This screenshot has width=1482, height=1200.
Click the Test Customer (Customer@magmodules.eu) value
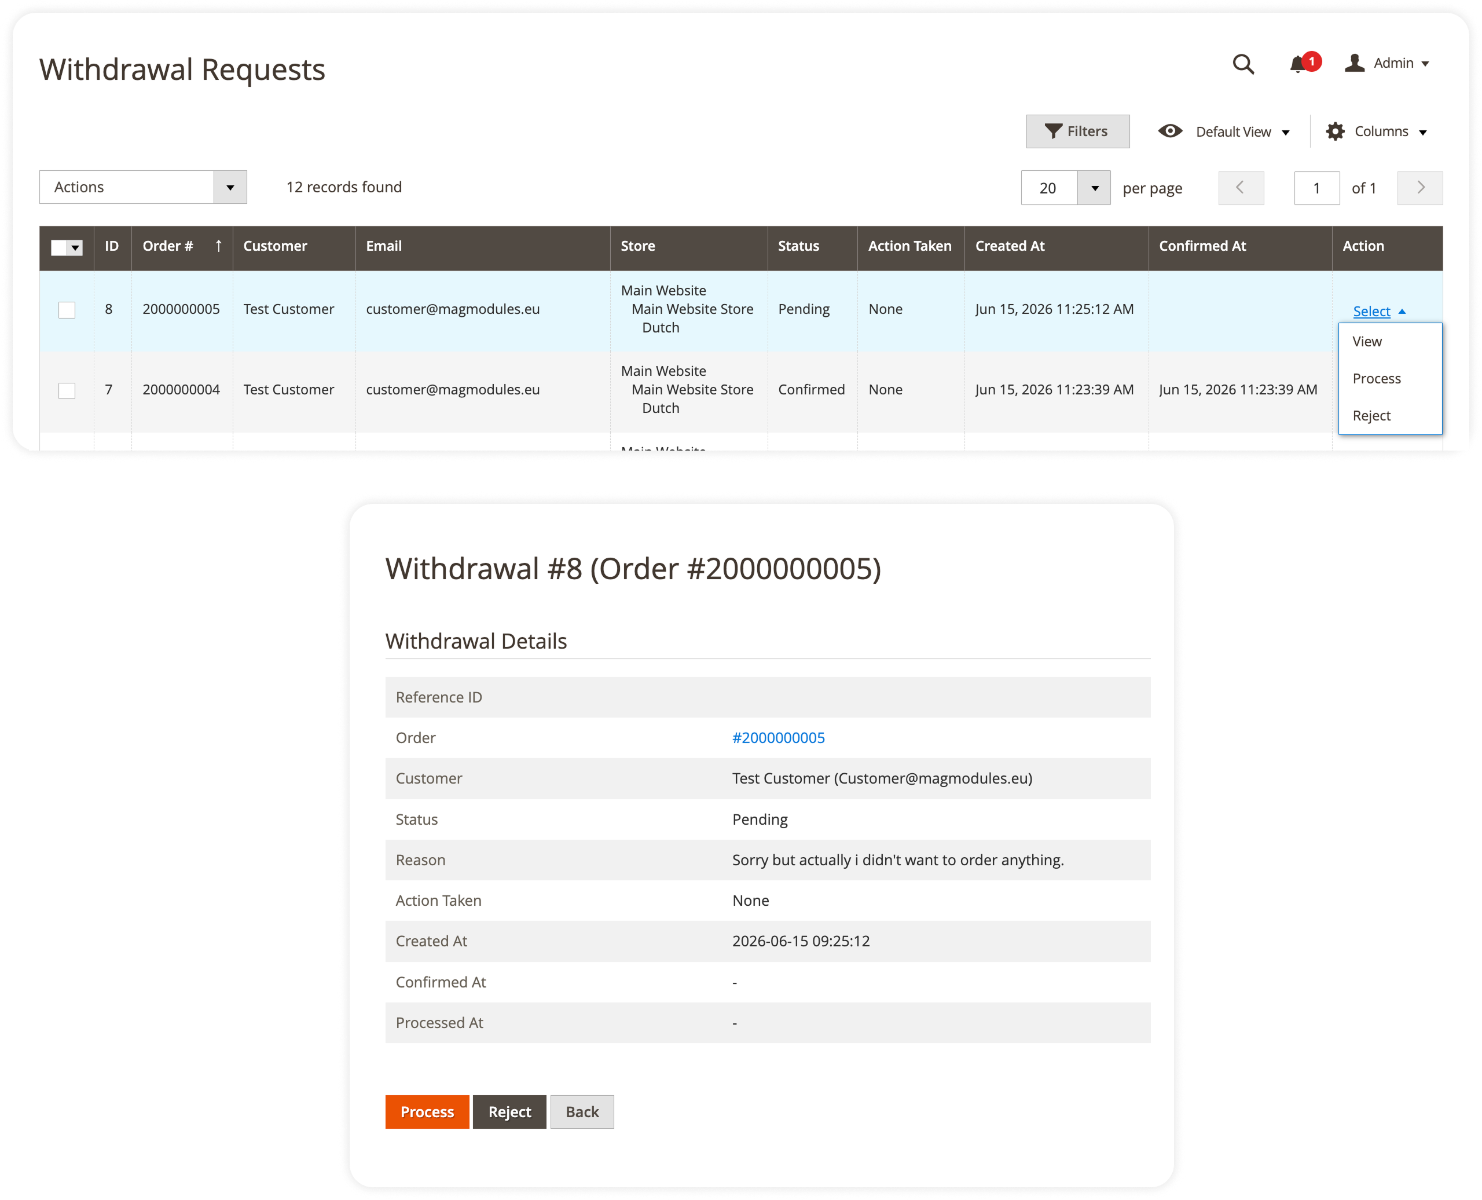click(882, 779)
